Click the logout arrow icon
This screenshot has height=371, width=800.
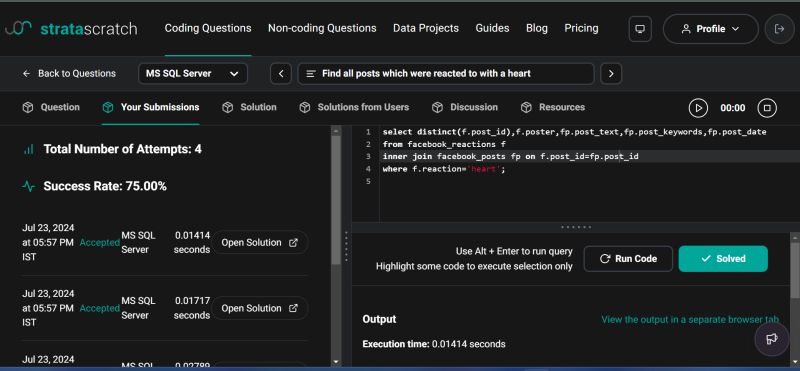[x=779, y=29]
